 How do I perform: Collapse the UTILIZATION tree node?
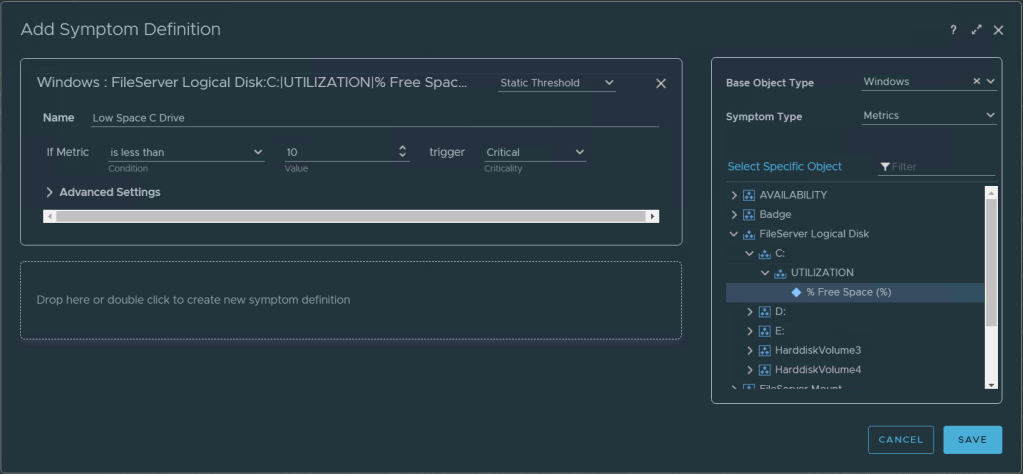point(765,273)
